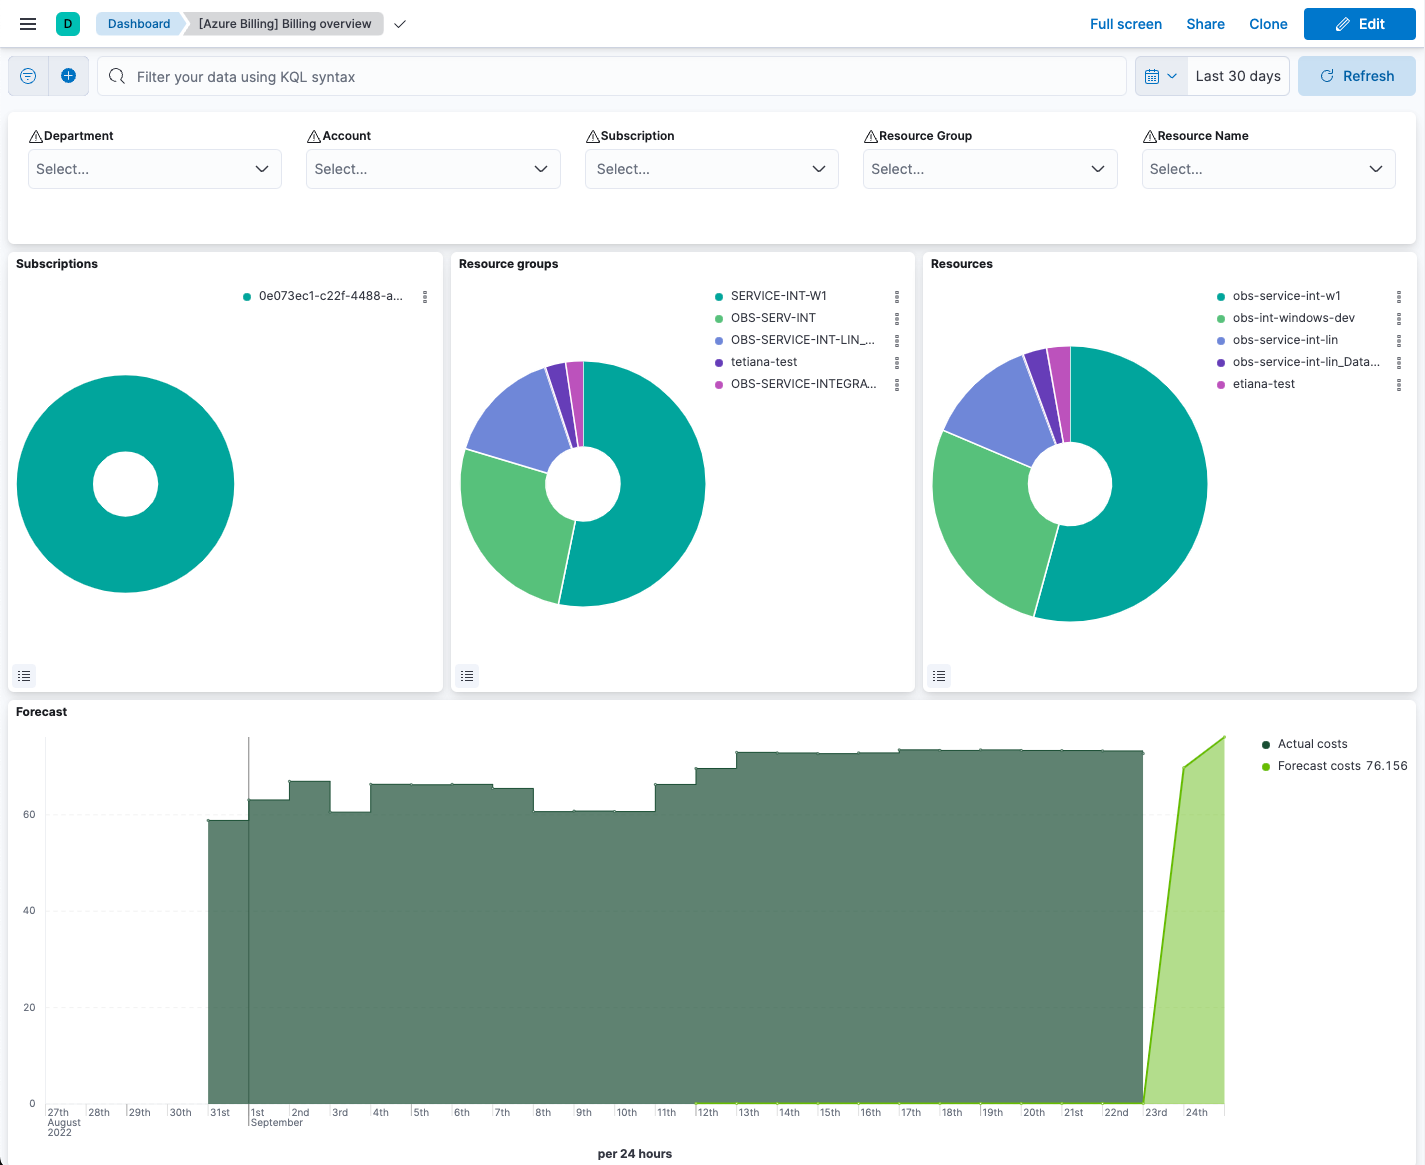Hide the Actual costs series in the Forecast chart
The image size is (1425, 1165).
(1313, 743)
